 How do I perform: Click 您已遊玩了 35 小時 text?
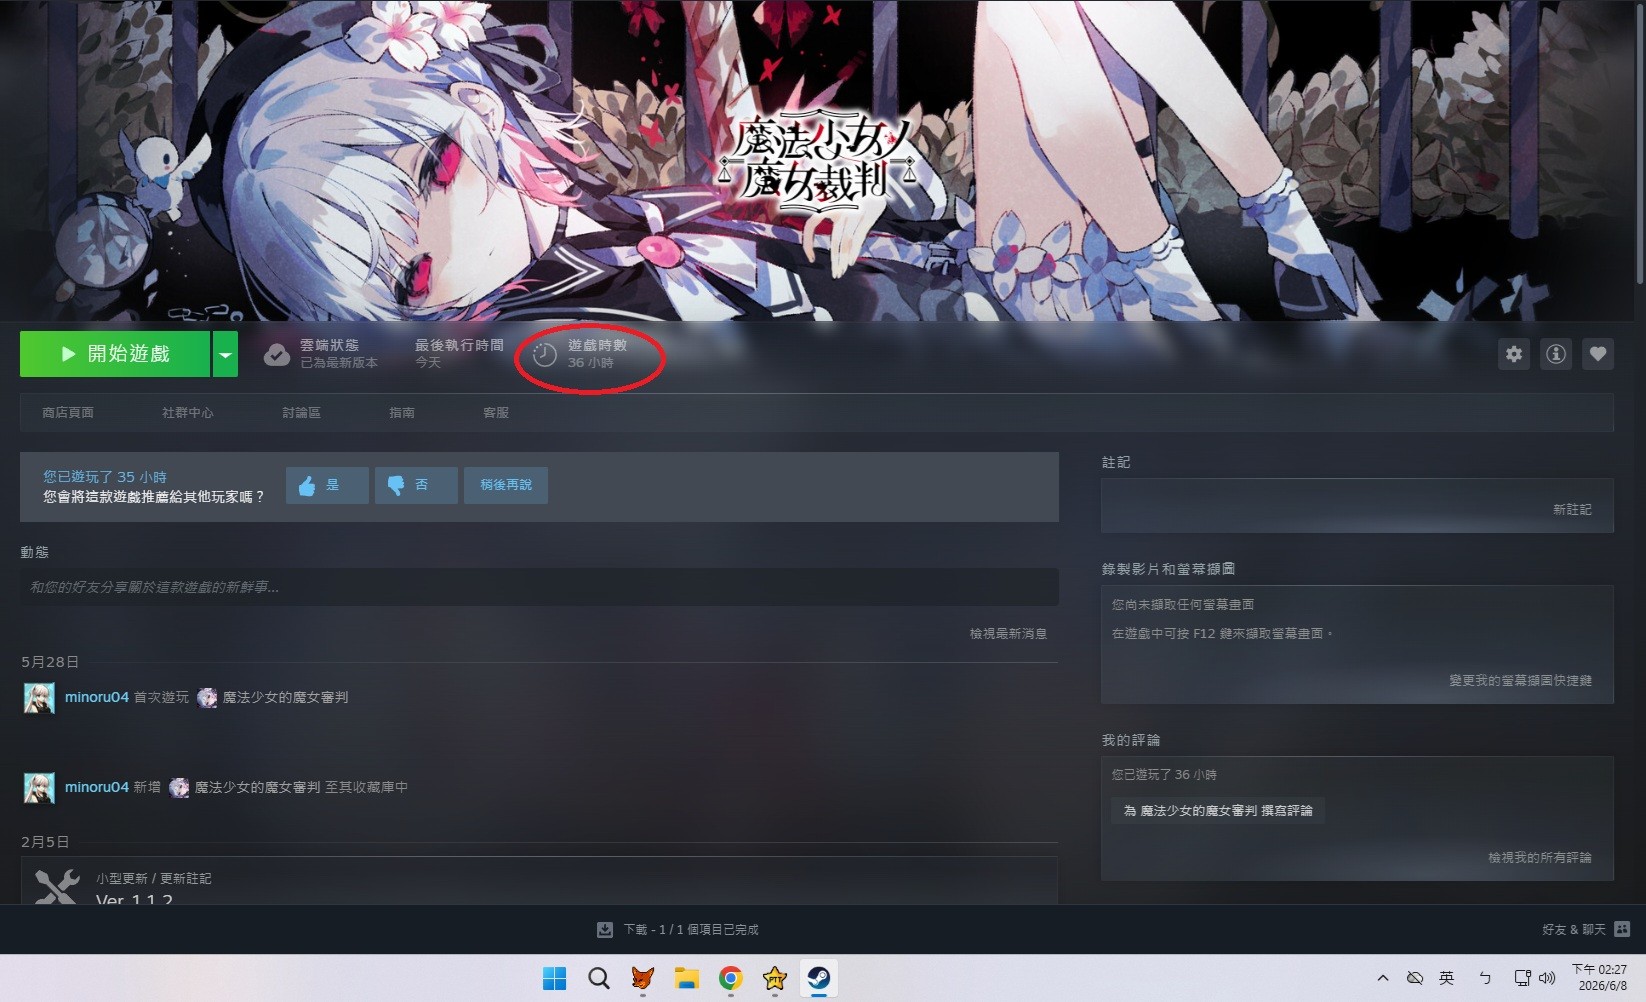105,477
